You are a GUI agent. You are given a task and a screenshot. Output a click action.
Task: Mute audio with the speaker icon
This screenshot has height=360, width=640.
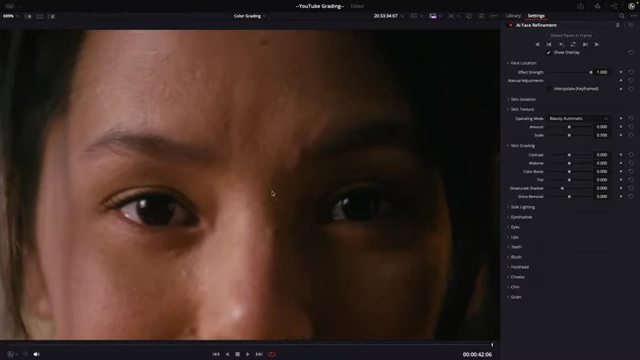click(36, 354)
